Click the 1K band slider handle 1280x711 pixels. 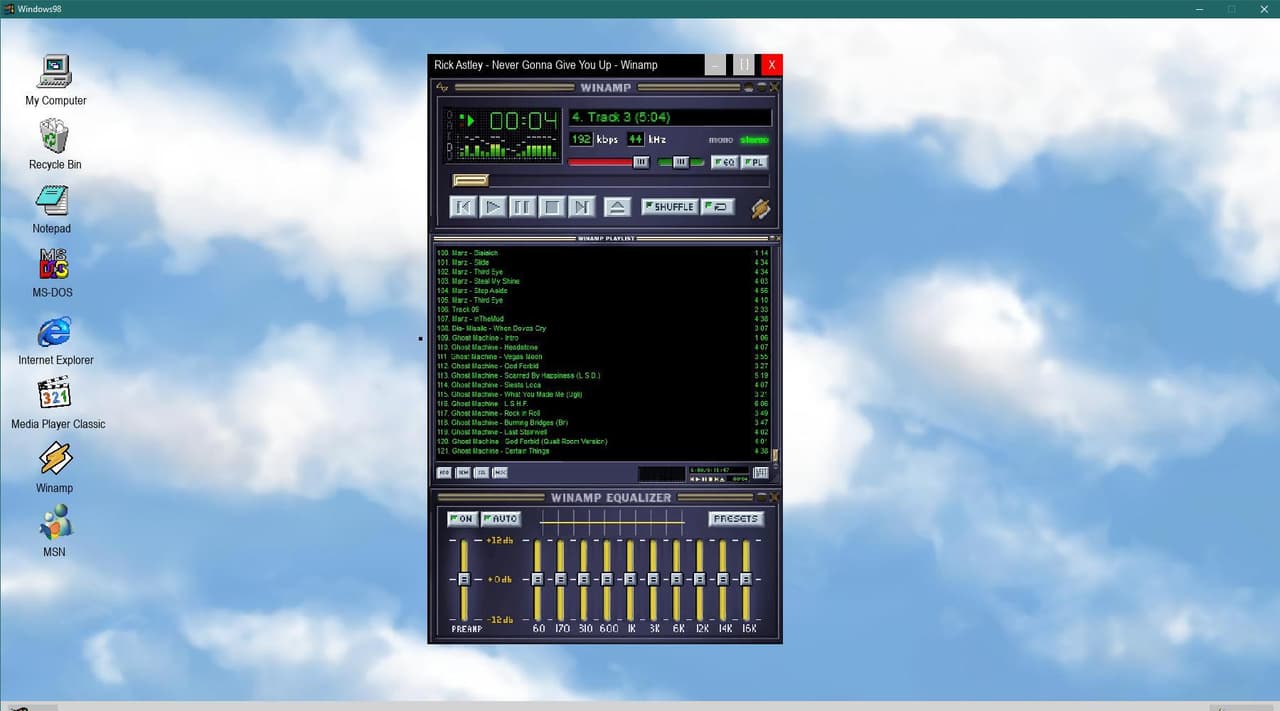(x=630, y=579)
